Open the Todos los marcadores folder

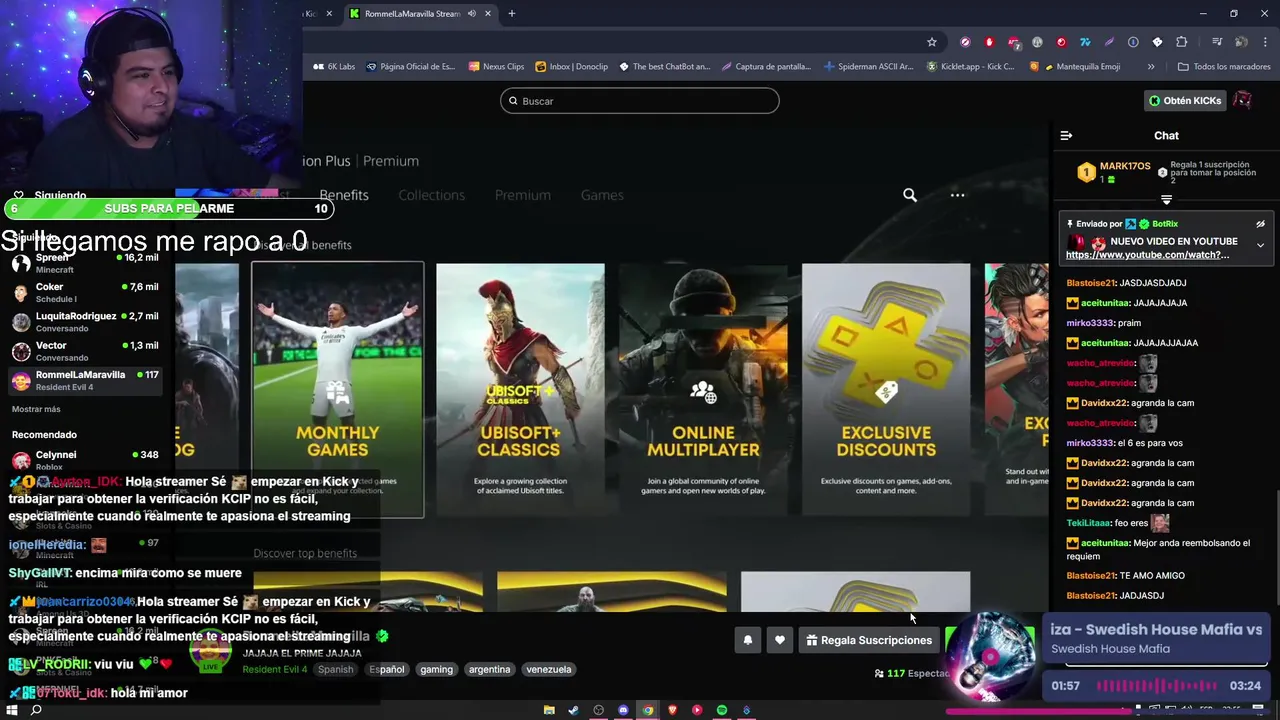click(x=1224, y=67)
